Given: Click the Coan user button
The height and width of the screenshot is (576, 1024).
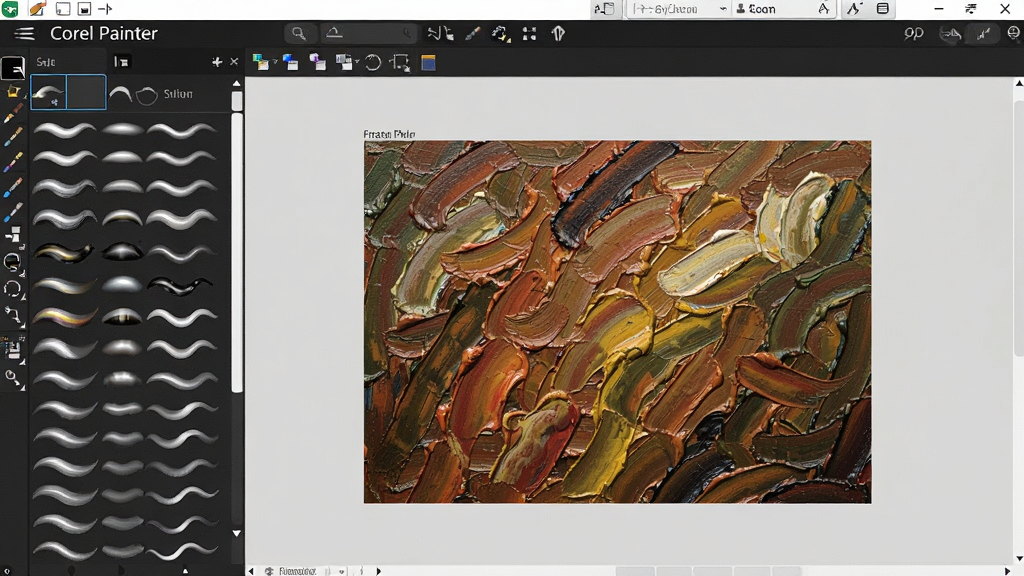Looking at the screenshot, I should pos(756,9).
